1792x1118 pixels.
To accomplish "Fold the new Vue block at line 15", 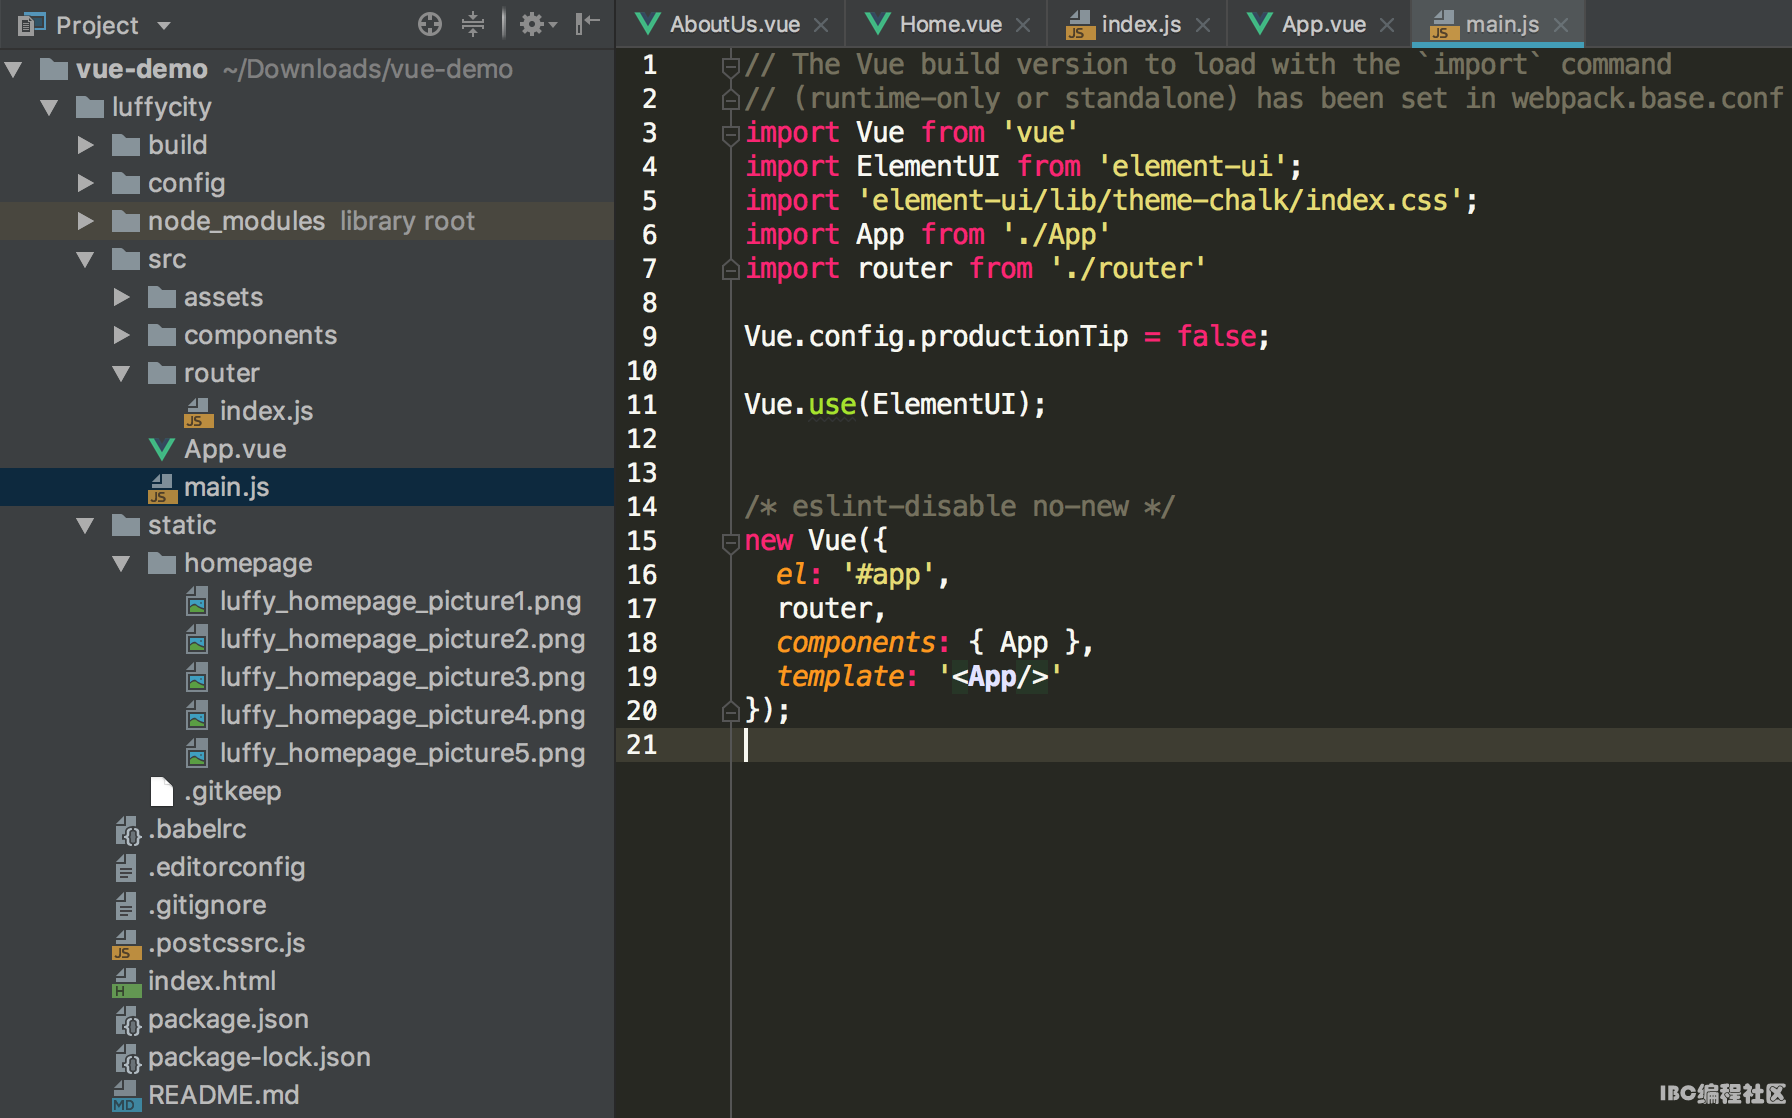I will [x=730, y=541].
